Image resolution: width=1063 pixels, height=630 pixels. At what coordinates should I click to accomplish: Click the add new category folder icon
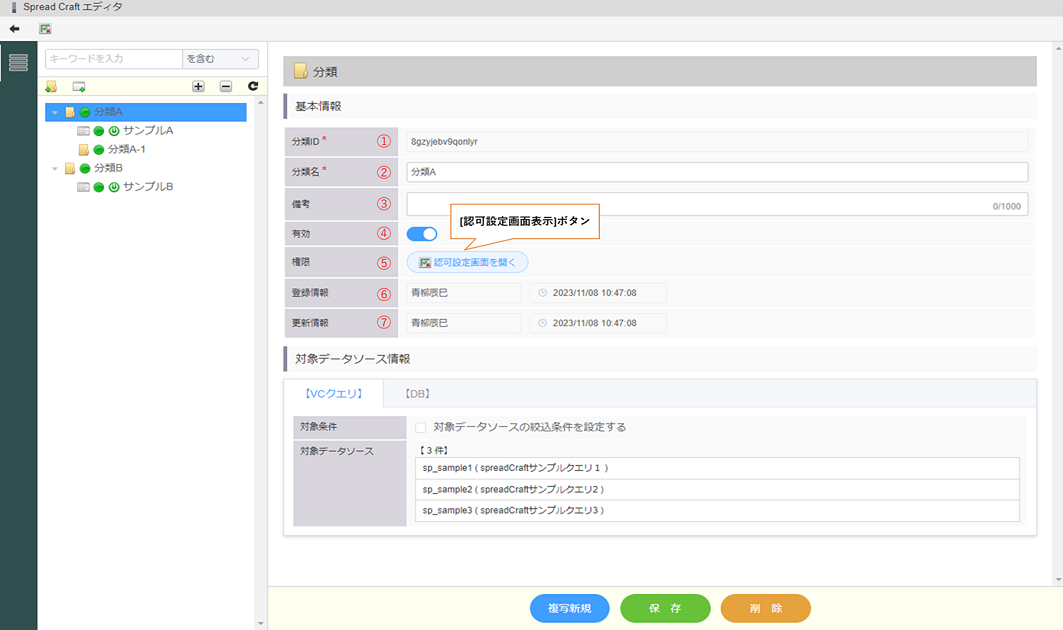(51, 87)
